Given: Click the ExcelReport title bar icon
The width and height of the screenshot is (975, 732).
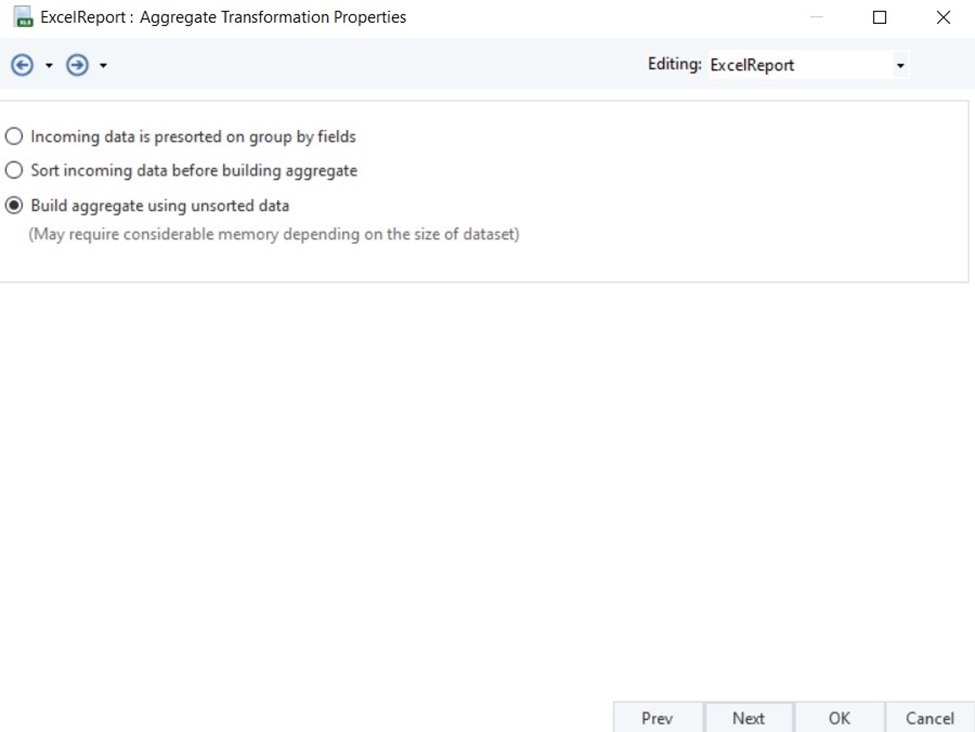Looking at the screenshot, I should [x=23, y=17].
